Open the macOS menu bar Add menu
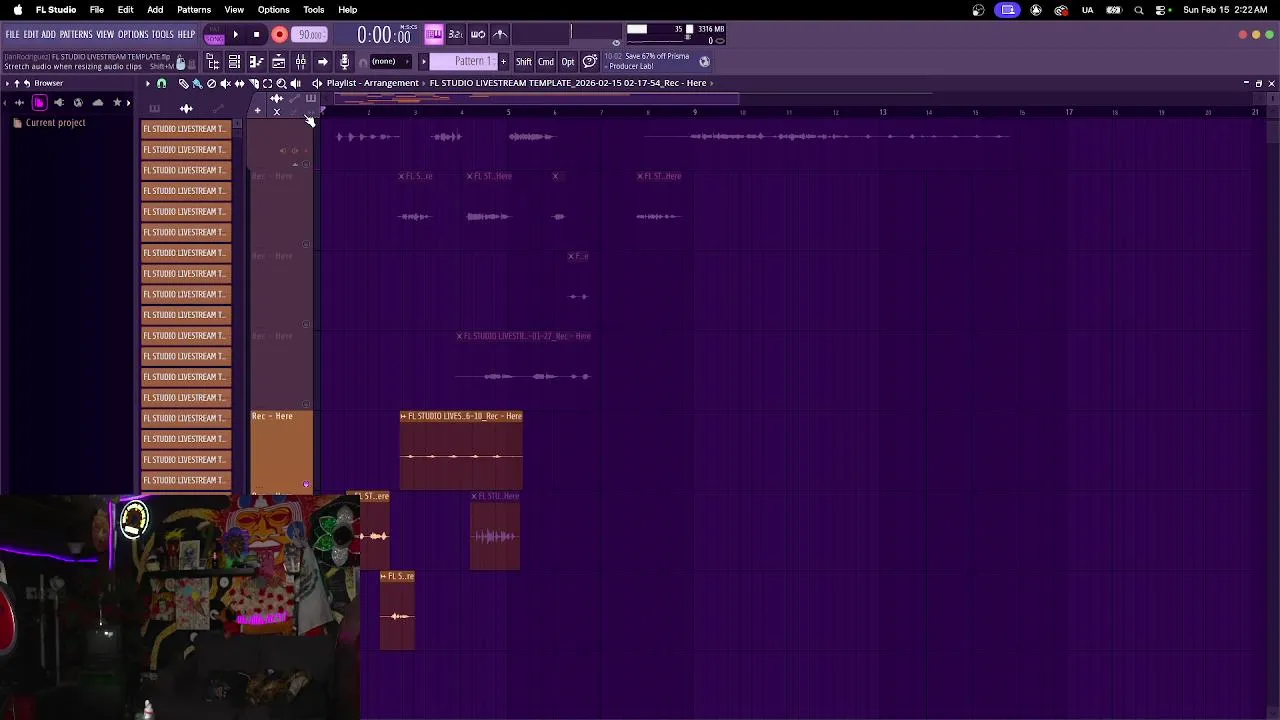 [155, 10]
